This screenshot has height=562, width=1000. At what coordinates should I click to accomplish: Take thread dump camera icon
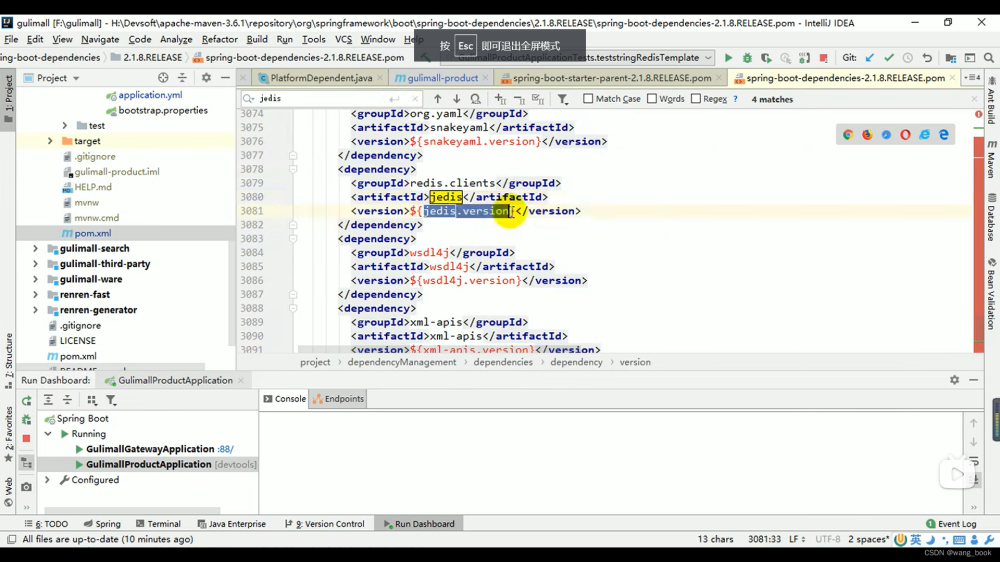pos(26,487)
